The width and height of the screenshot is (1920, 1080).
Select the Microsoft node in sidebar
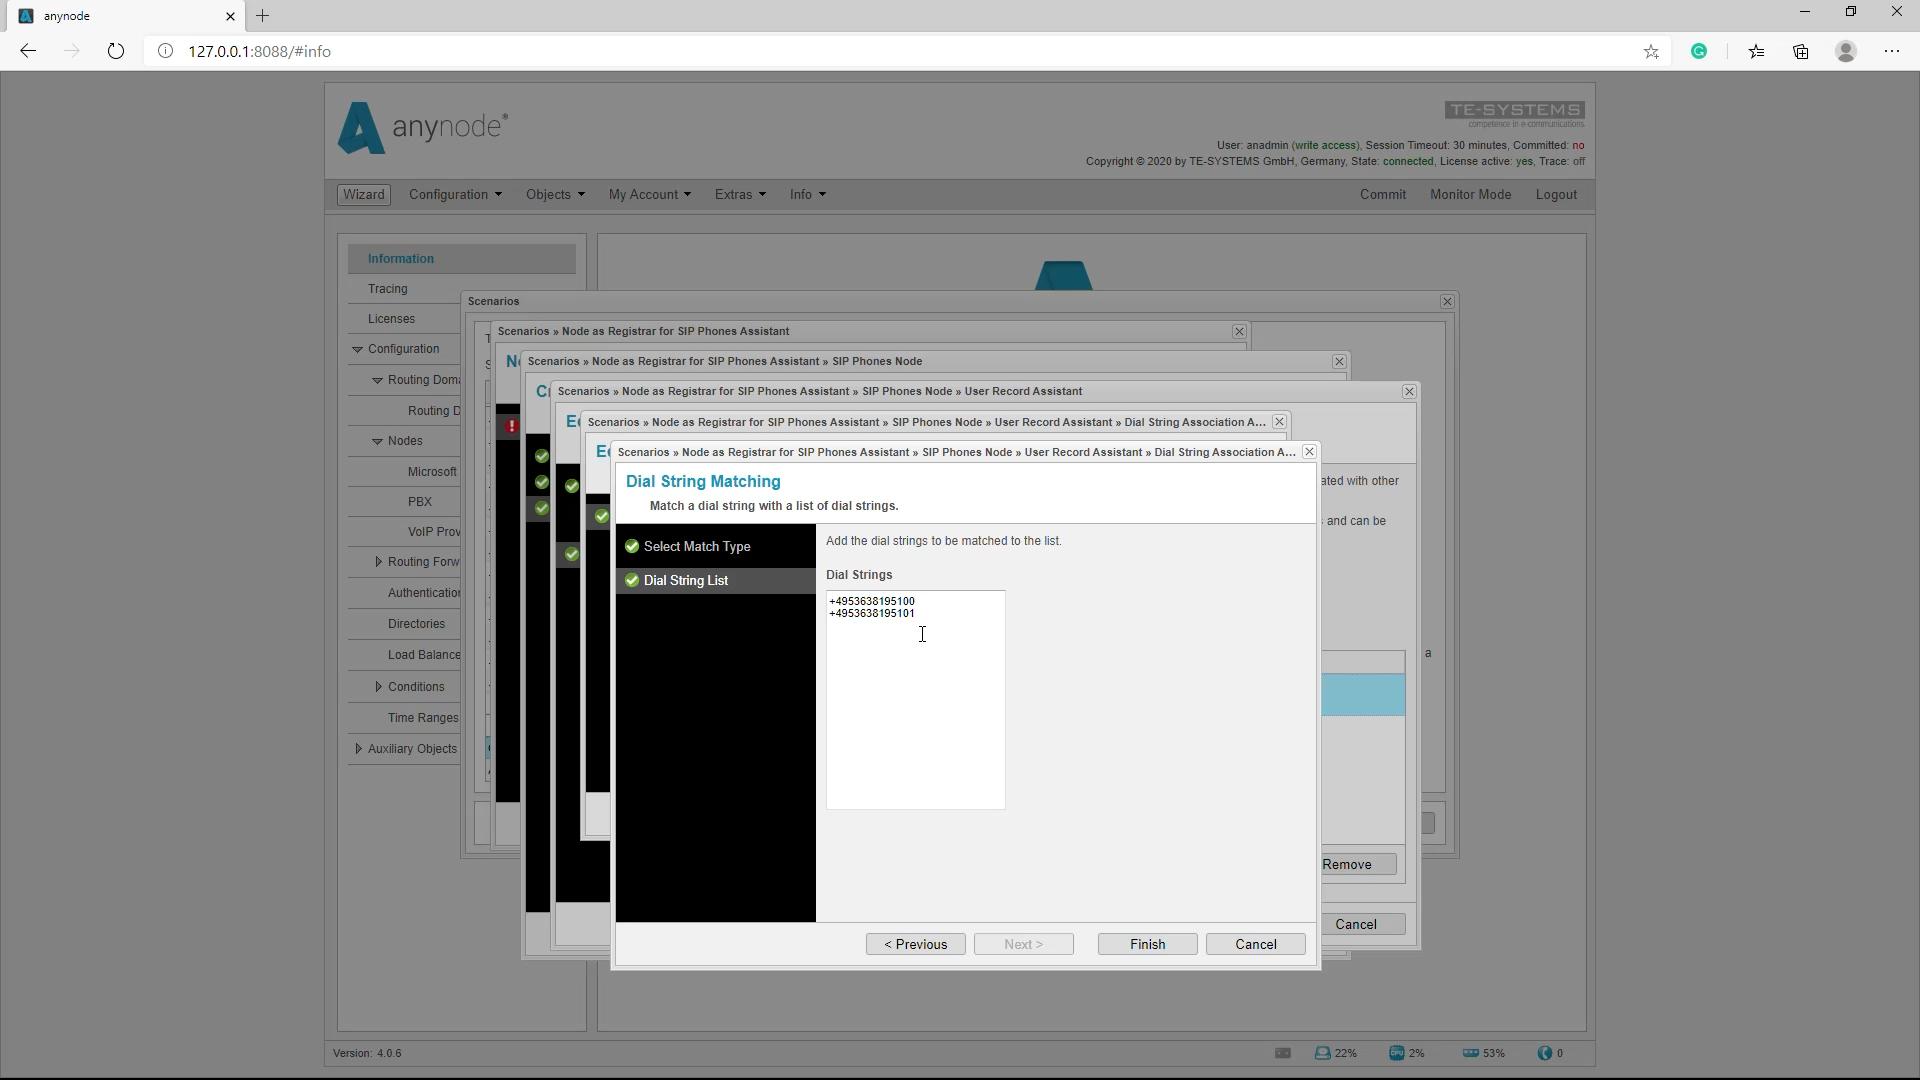pyautogui.click(x=432, y=471)
